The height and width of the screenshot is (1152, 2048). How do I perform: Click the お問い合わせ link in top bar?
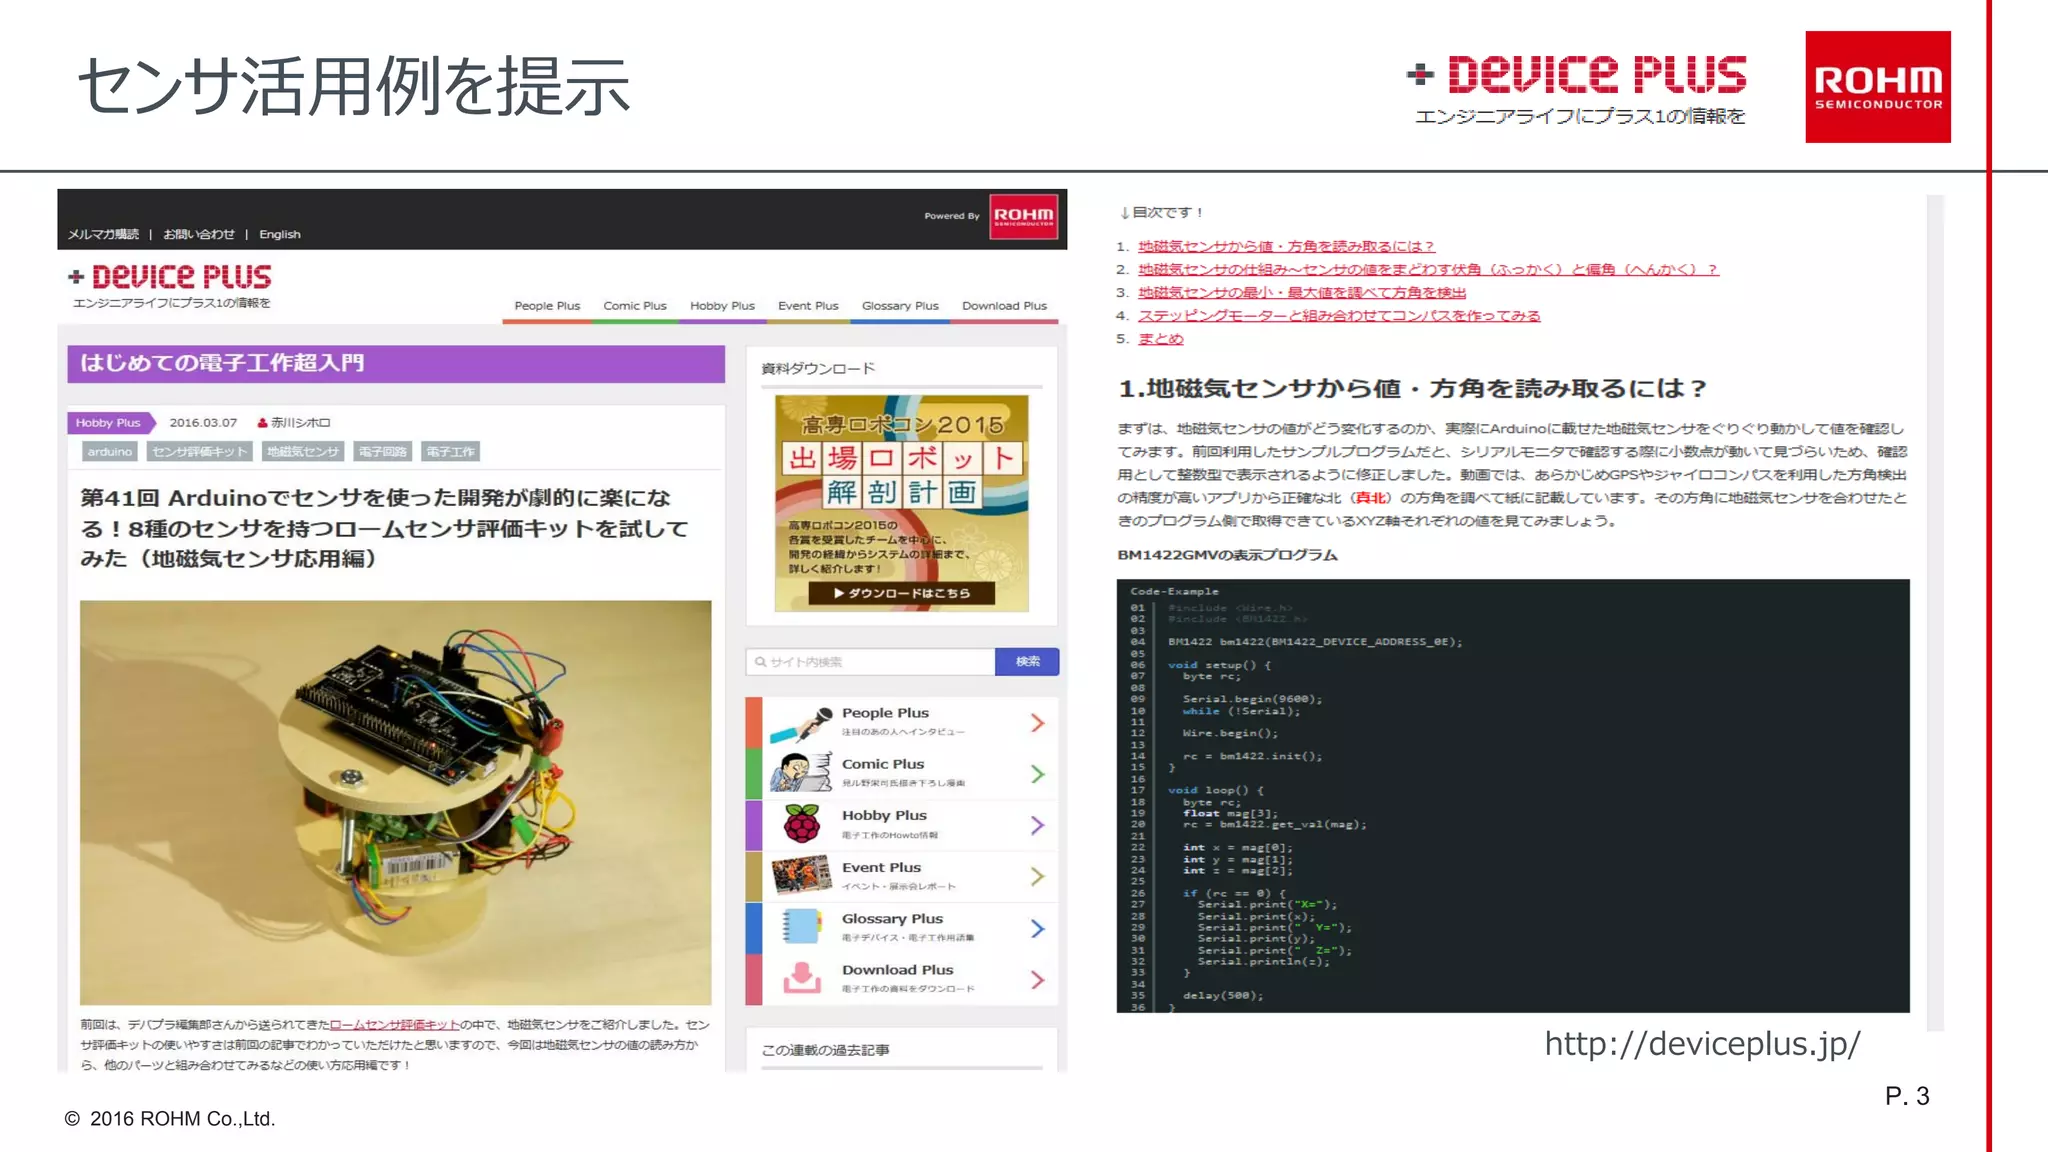point(198,234)
